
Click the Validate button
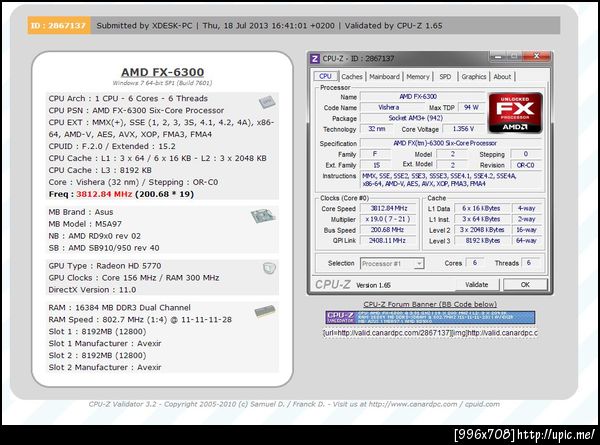click(477, 284)
